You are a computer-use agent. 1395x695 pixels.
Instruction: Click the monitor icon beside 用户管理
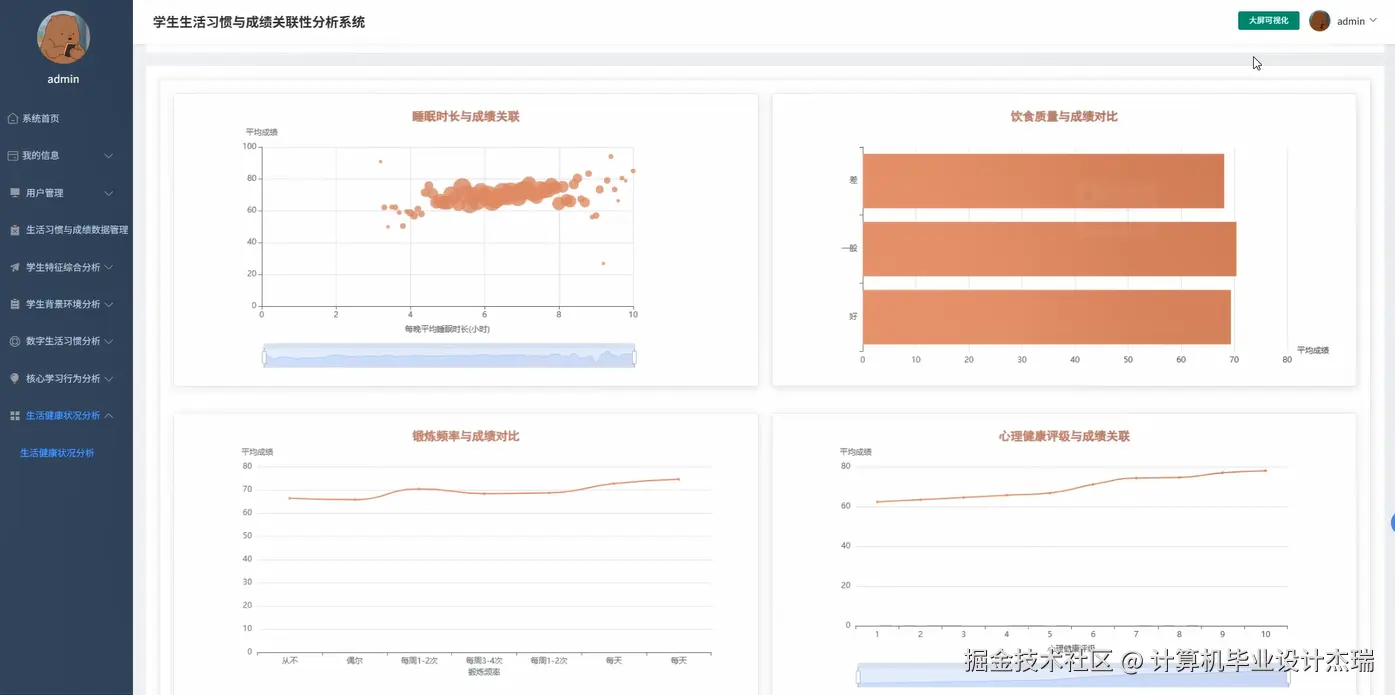(x=14, y=193)
